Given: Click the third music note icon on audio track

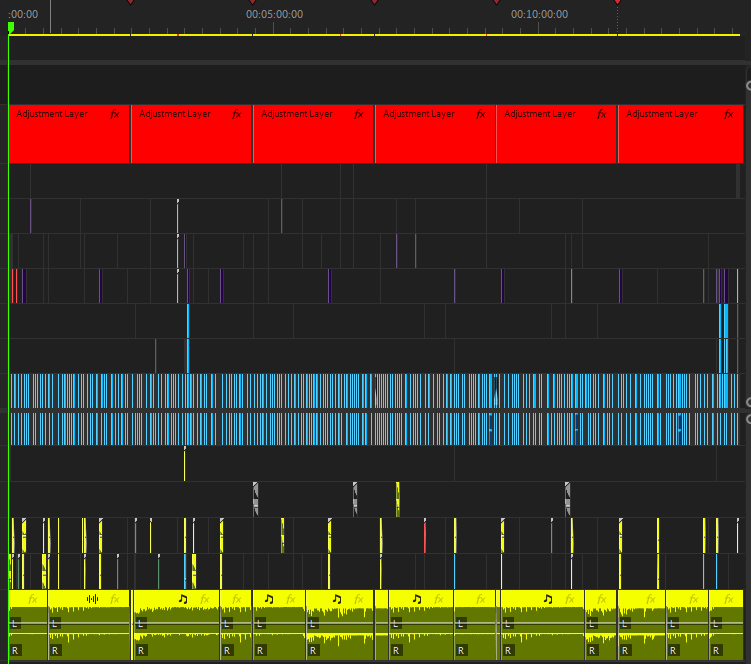Looking at the screenshot, I should tap(337, 599).
